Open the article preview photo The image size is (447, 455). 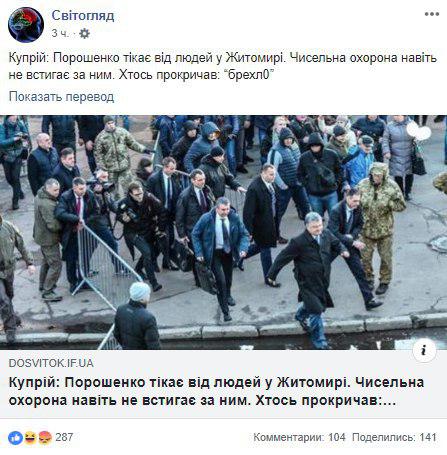click(223, 232)
